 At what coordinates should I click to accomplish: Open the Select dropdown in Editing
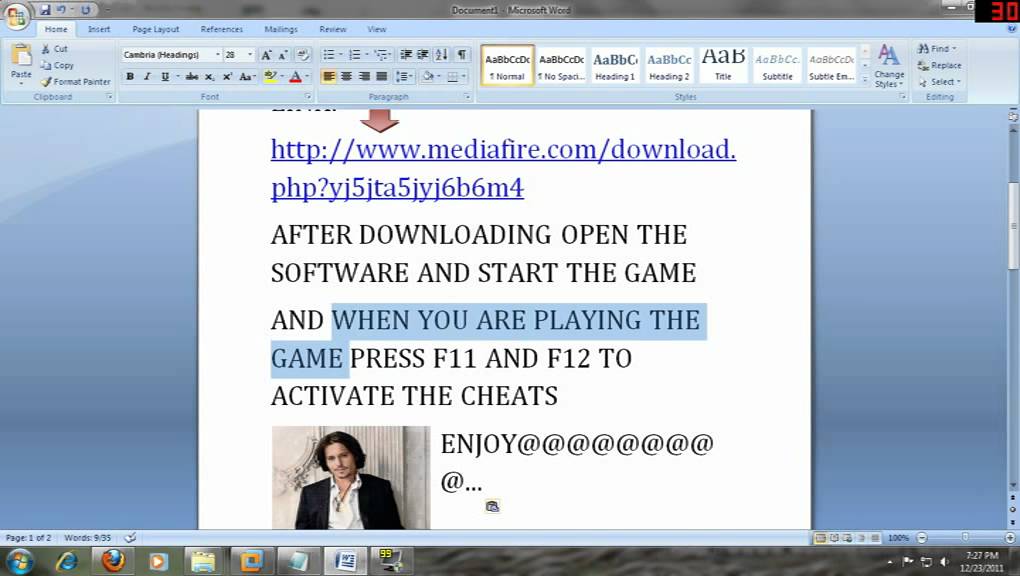tap(939, 82)
